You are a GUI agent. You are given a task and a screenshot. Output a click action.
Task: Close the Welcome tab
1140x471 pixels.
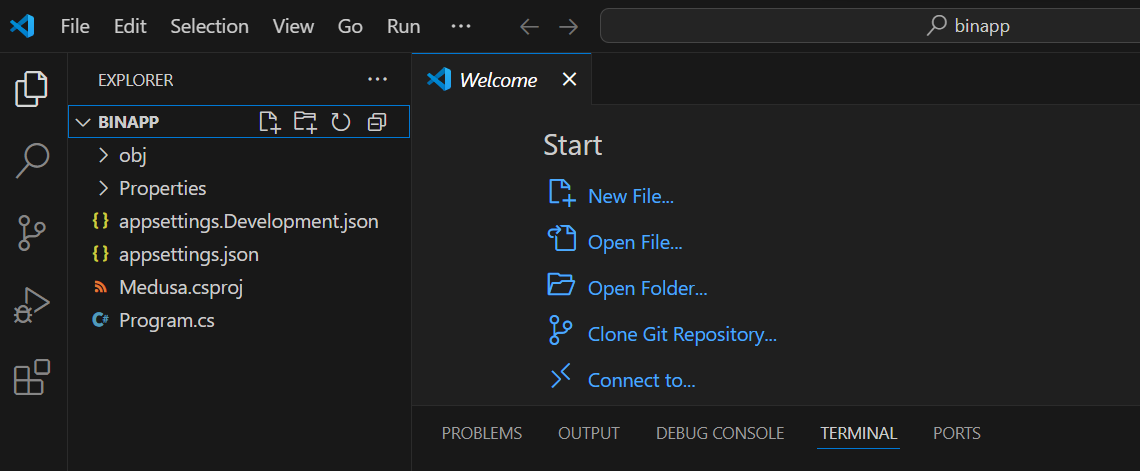tap(569, 79)
